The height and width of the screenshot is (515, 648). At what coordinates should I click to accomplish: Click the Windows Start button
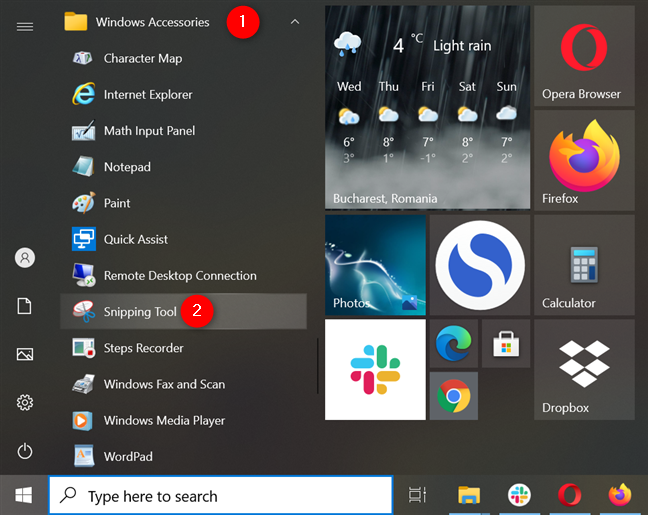tap(24, 495)
